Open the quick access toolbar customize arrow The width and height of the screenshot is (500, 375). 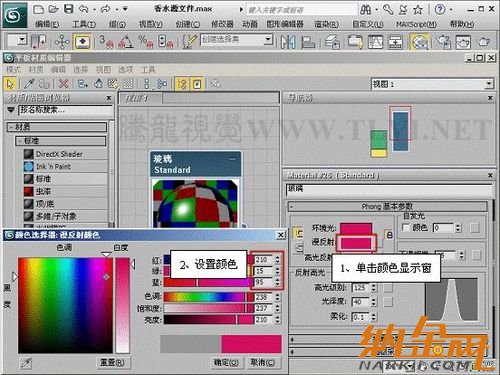[x=125, y=9]
